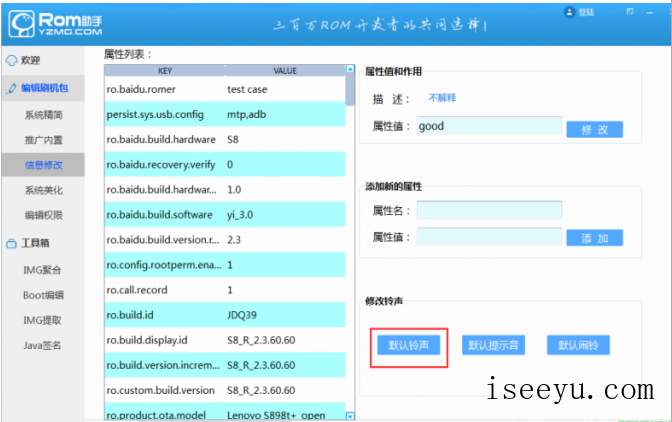Screen dimensions: 672x422
Task: Select the 'ro.baidu.romer' row
Action: (x=225, y=89)
